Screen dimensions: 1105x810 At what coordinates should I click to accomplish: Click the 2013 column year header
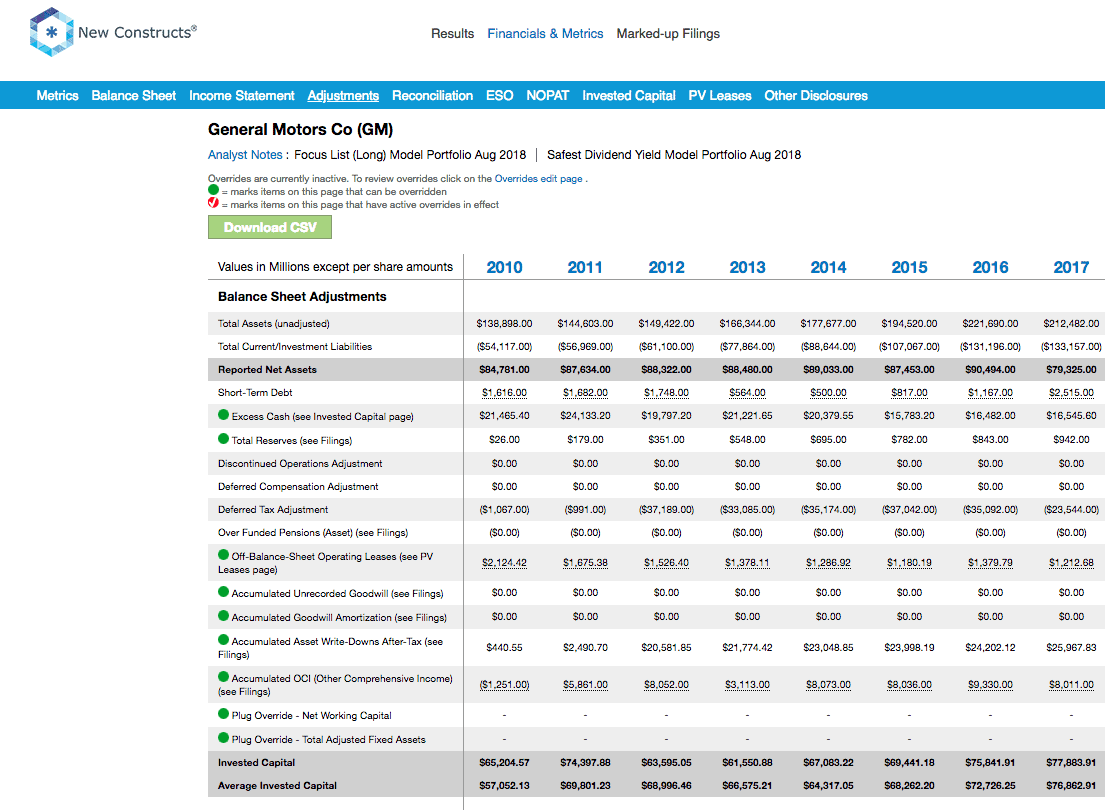(747, 267)
